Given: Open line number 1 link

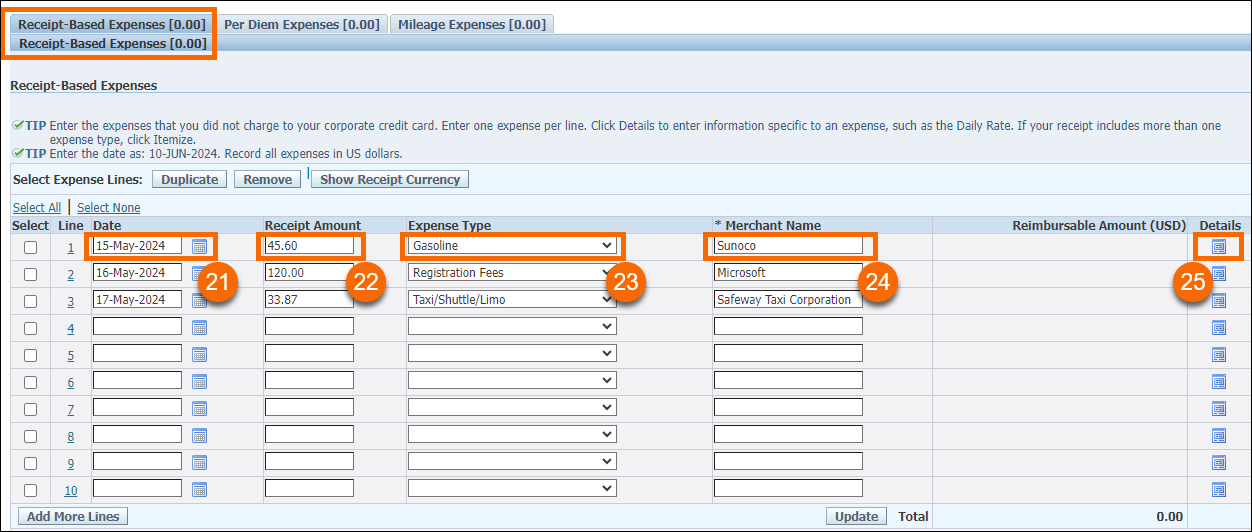Looking at the screenshot, I should click(x=71, y=247).
